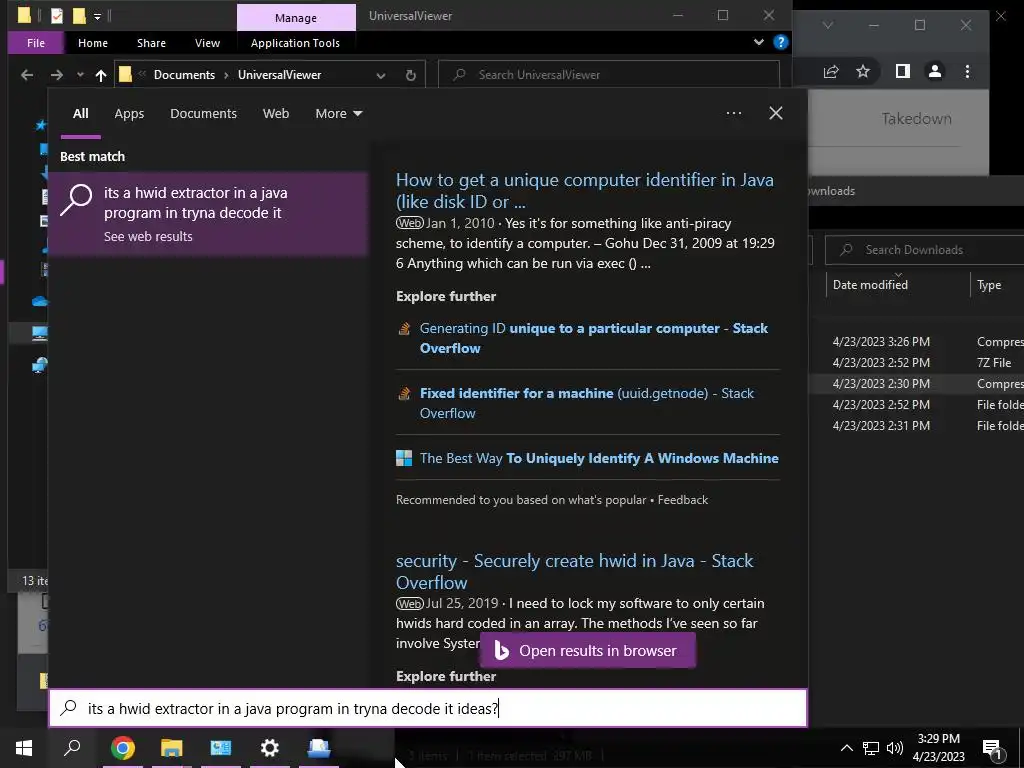Open 'Generating ID unique to a particular computer' link

[x=594, y=338]
